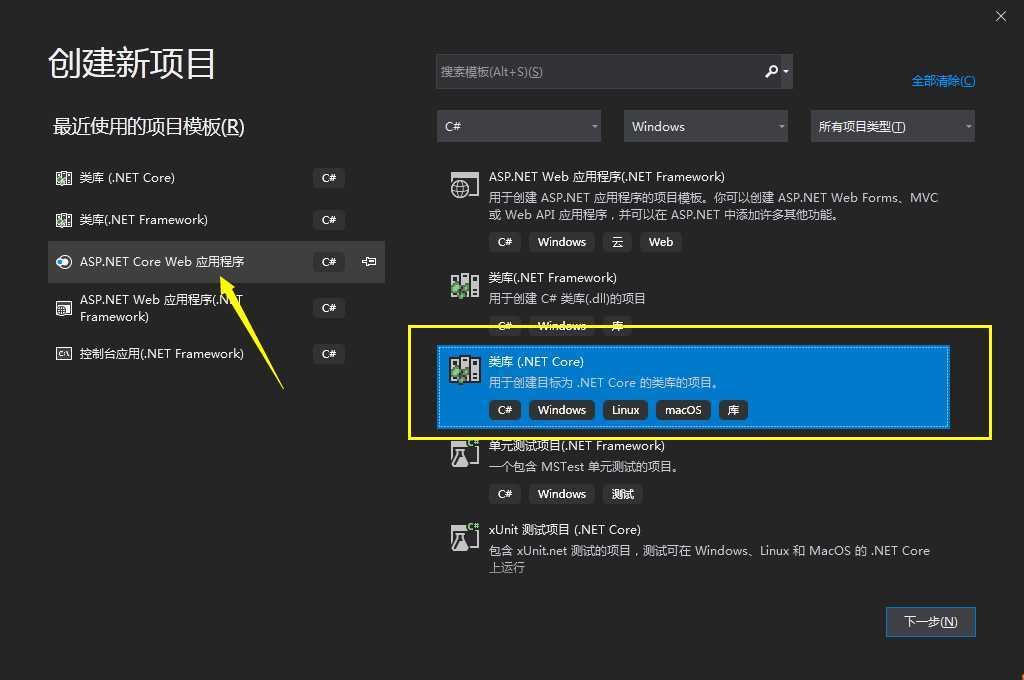
Task: Click the 下一步 button
Action: click(931, 622)
